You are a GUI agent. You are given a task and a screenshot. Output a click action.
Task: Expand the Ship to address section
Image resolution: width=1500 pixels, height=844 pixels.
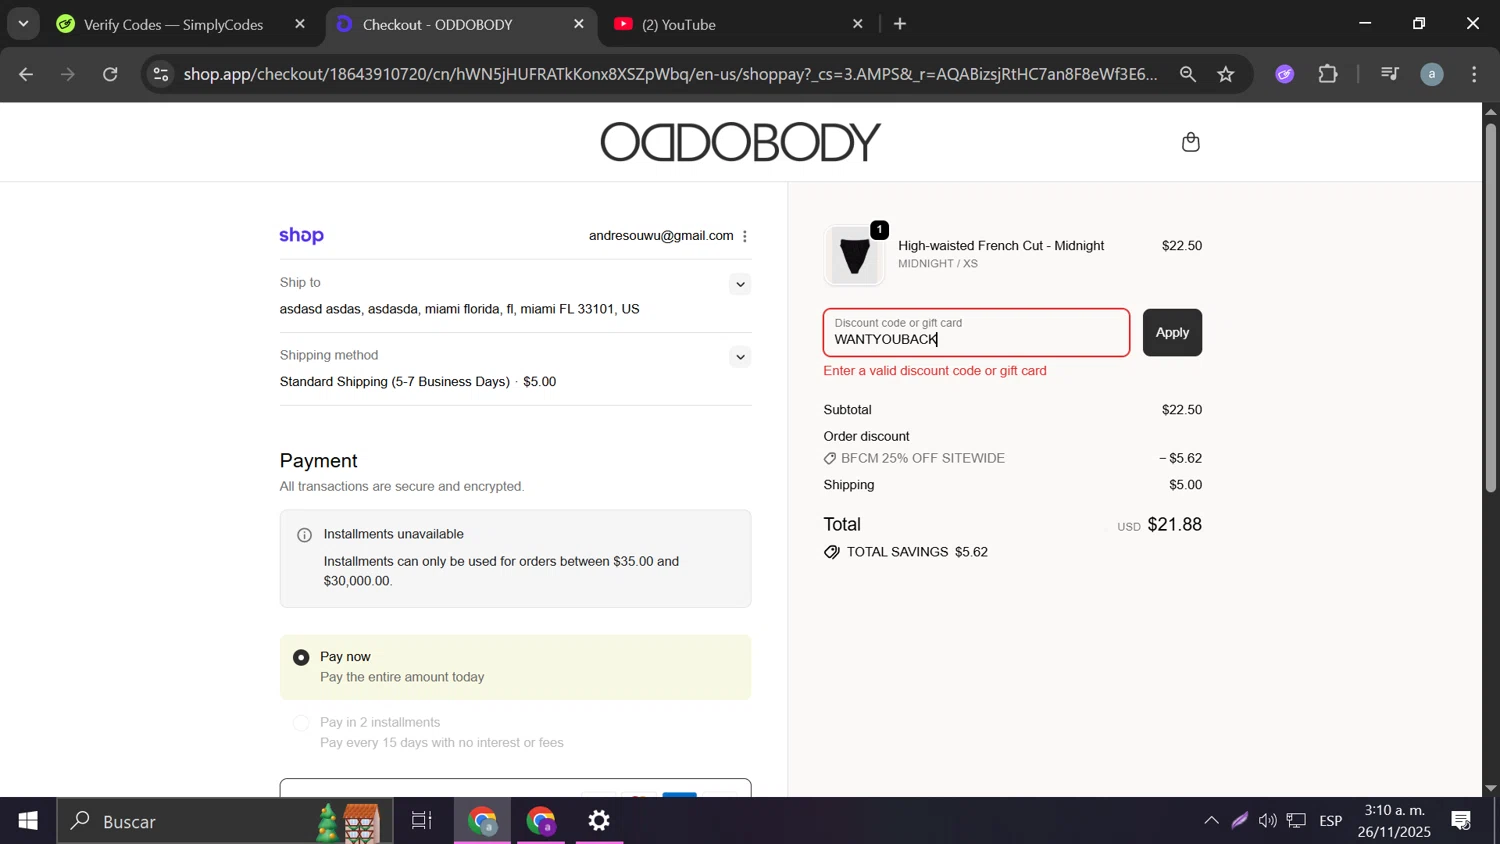coord(740,285)
